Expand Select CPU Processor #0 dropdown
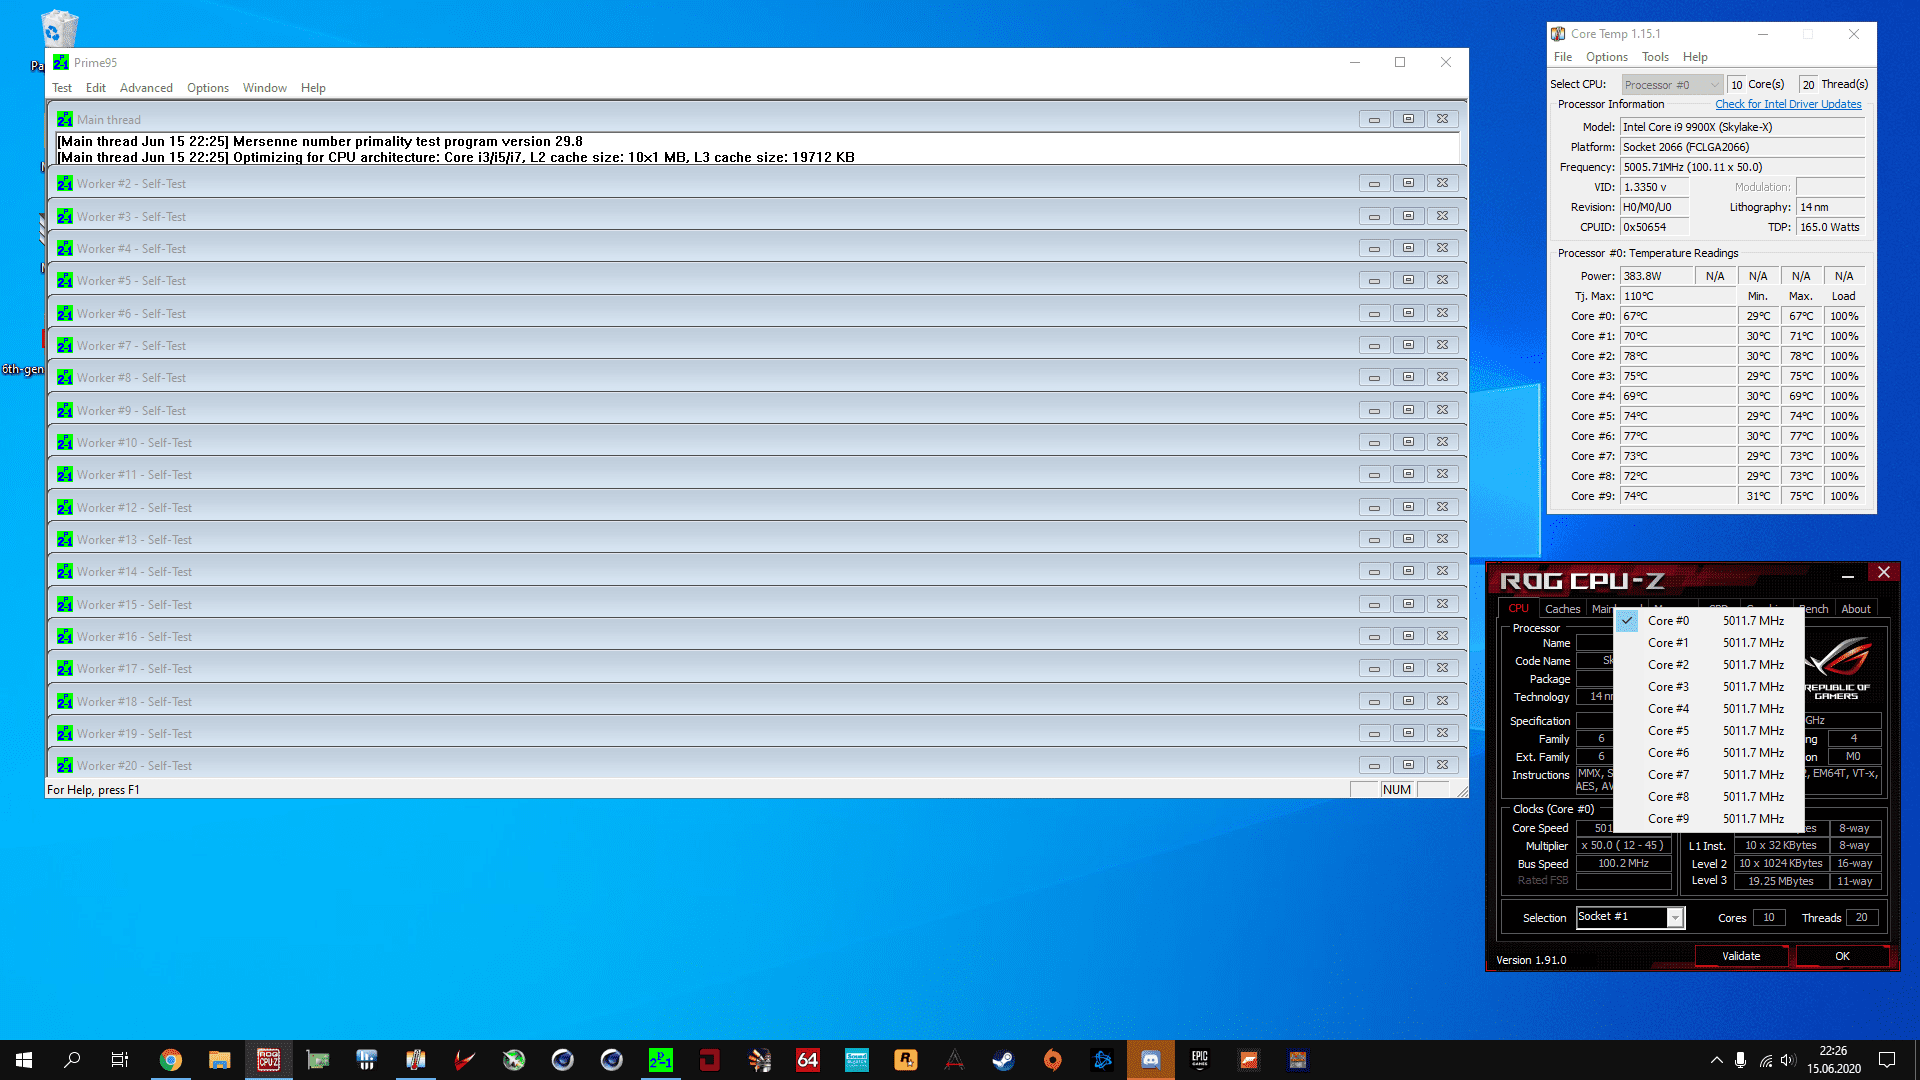The image size is (1920, 1080). (1672, 85)
